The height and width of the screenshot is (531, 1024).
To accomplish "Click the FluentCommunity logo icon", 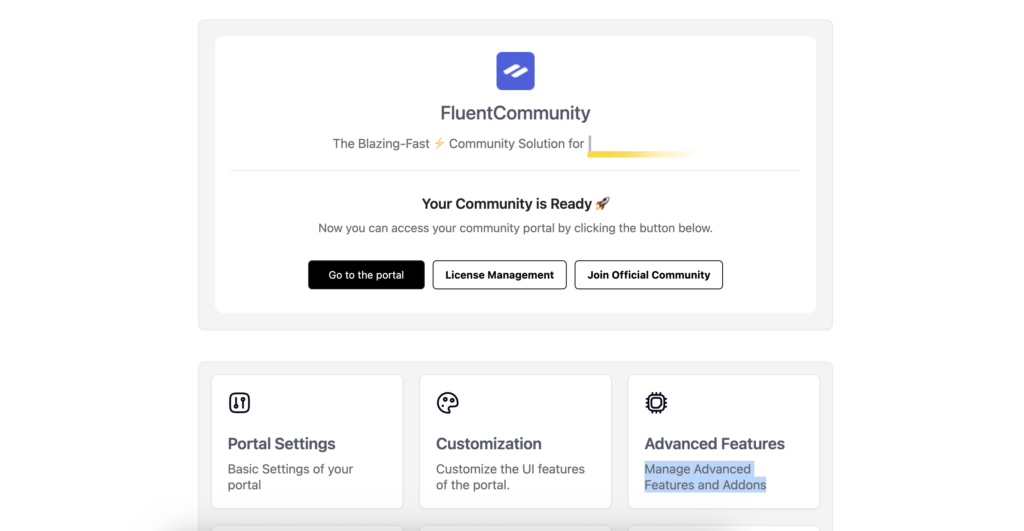I will (515, 71).
